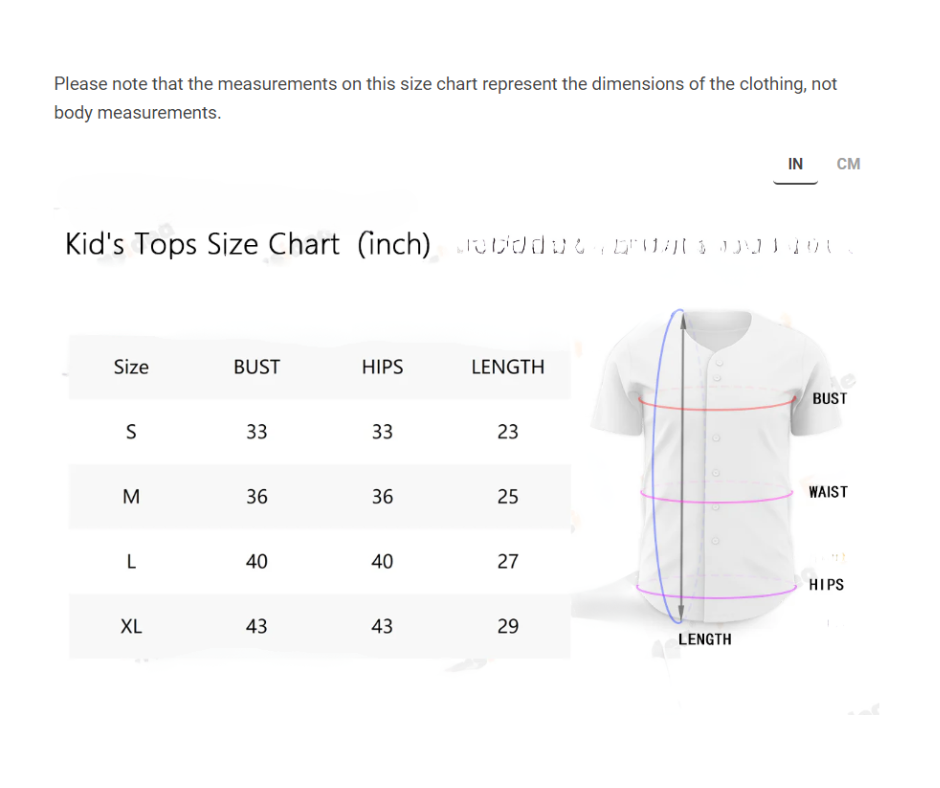This screenshot has width=940, height=788.
Task: Switch to the CM unit tab
Action: coord(848,164)
